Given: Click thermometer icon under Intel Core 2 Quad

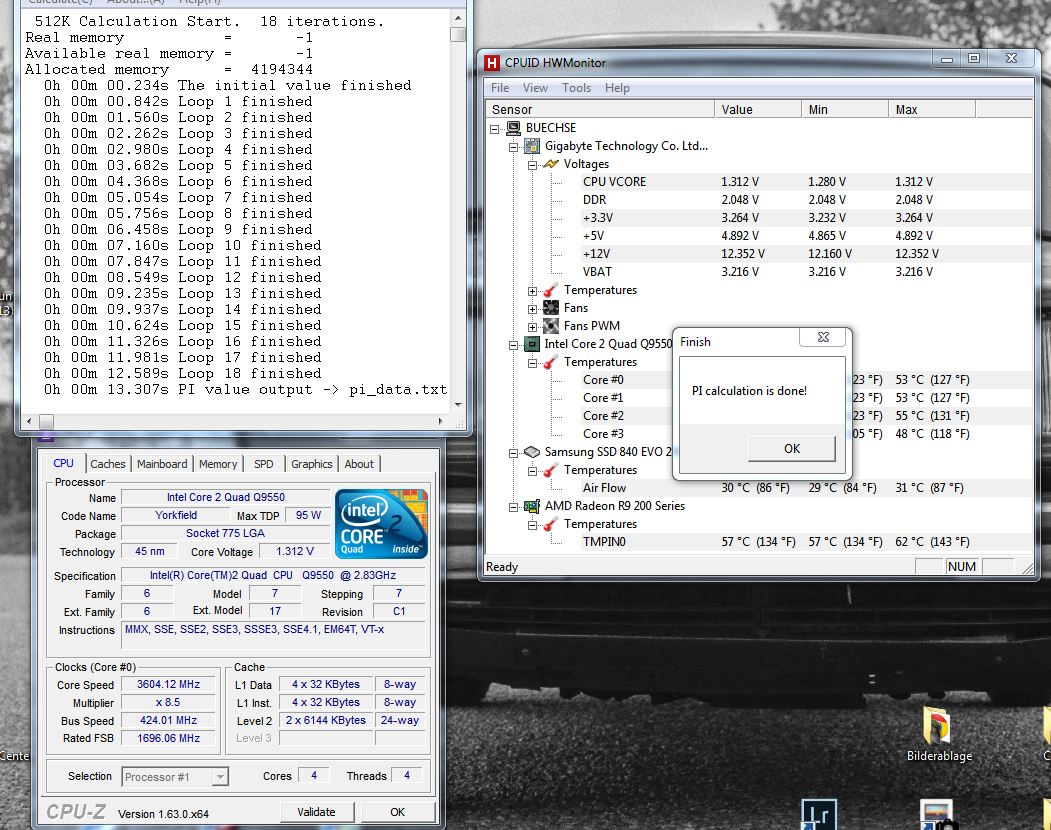Looking at the screenshot, I should click(x=551, y=362).
